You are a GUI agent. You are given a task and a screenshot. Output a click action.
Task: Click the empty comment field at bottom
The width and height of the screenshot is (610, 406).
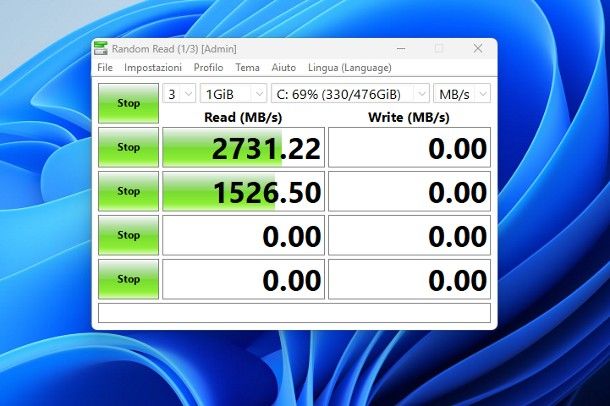coord(294,313)
